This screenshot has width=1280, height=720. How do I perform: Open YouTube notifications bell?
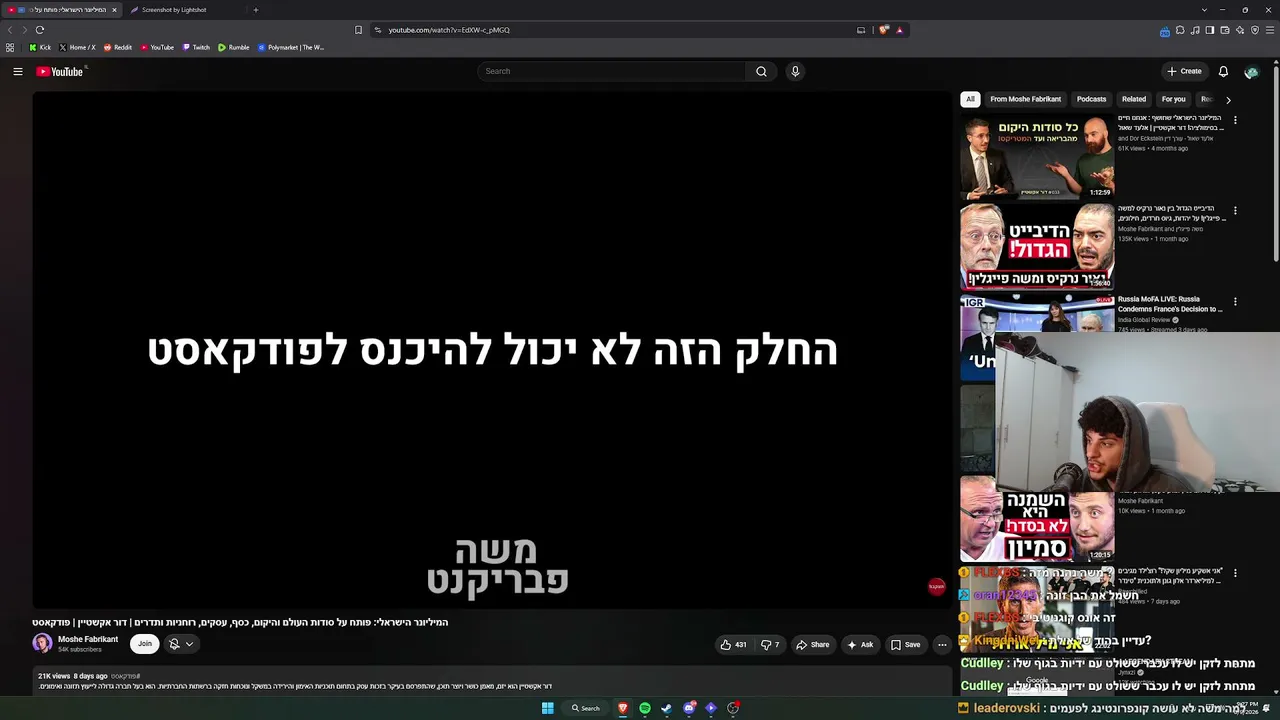pos(1223,71)
